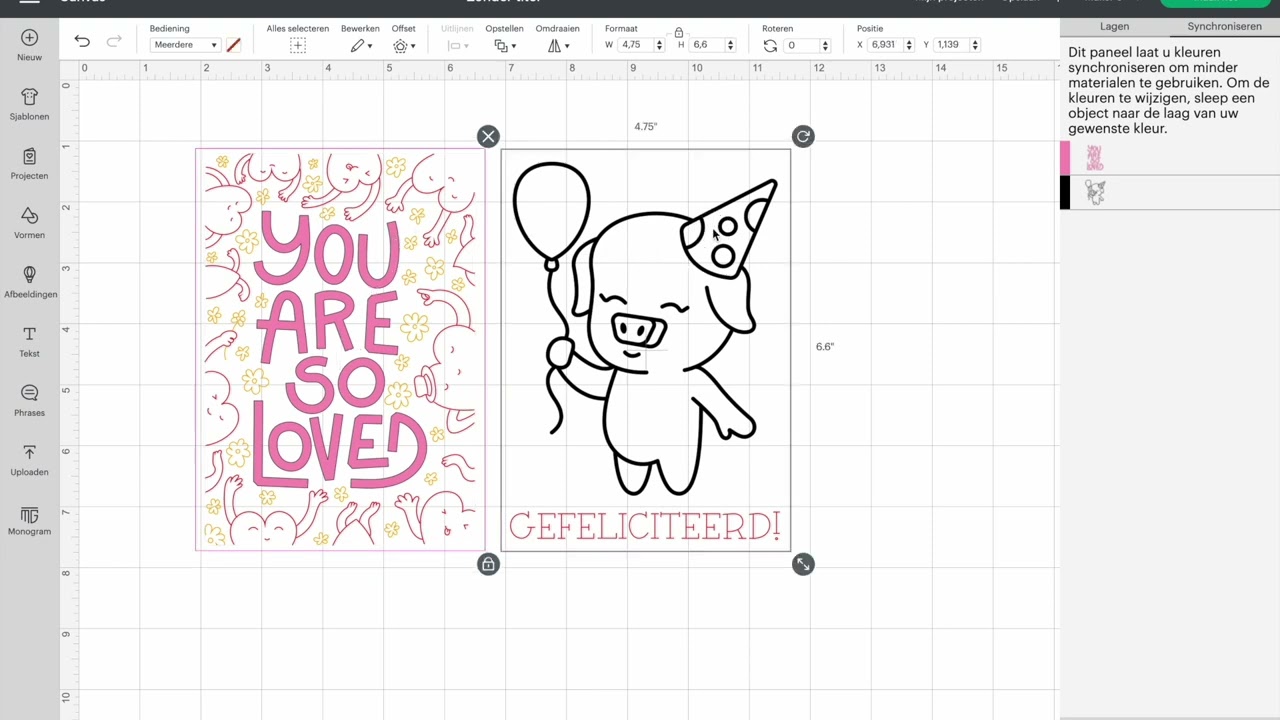1280x720 pixels.
Task: Undo the last action
Action: [x=82, y=41]
